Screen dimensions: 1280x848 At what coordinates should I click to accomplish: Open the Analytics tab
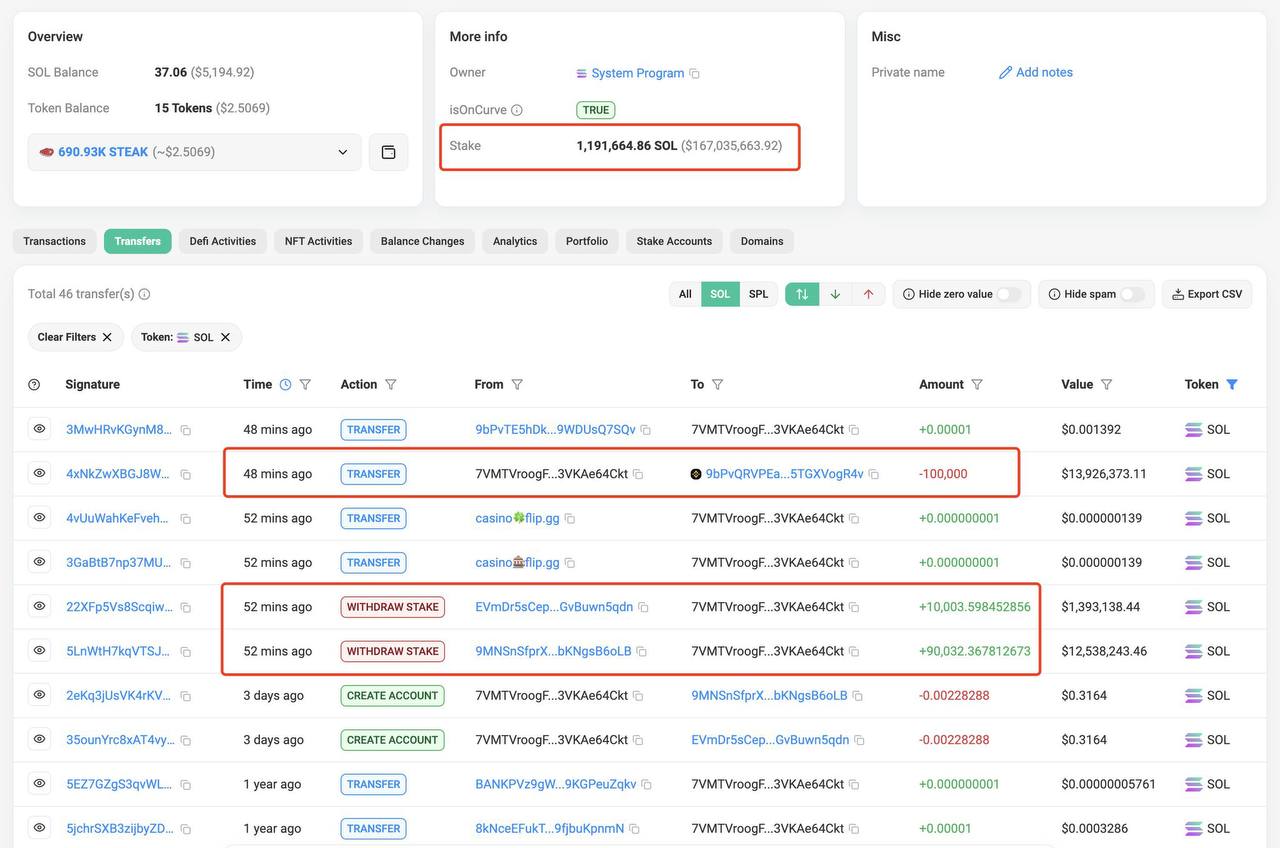(x=515, y=241)
